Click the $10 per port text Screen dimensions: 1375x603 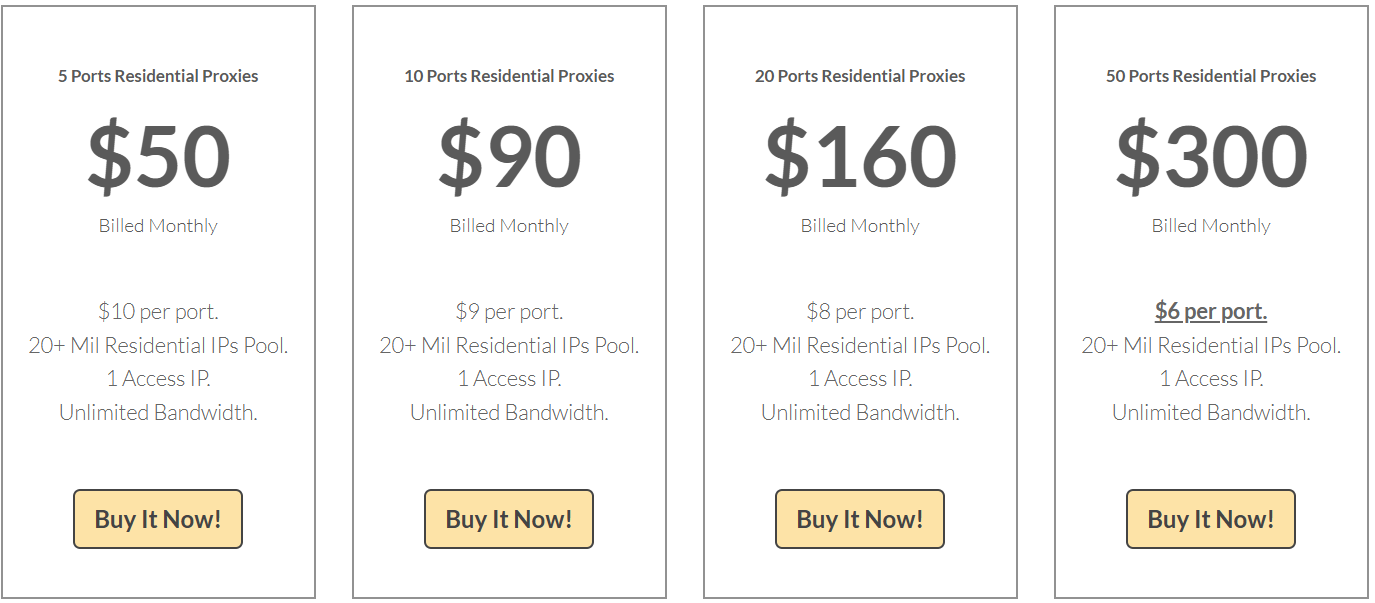tap(158, 311)
